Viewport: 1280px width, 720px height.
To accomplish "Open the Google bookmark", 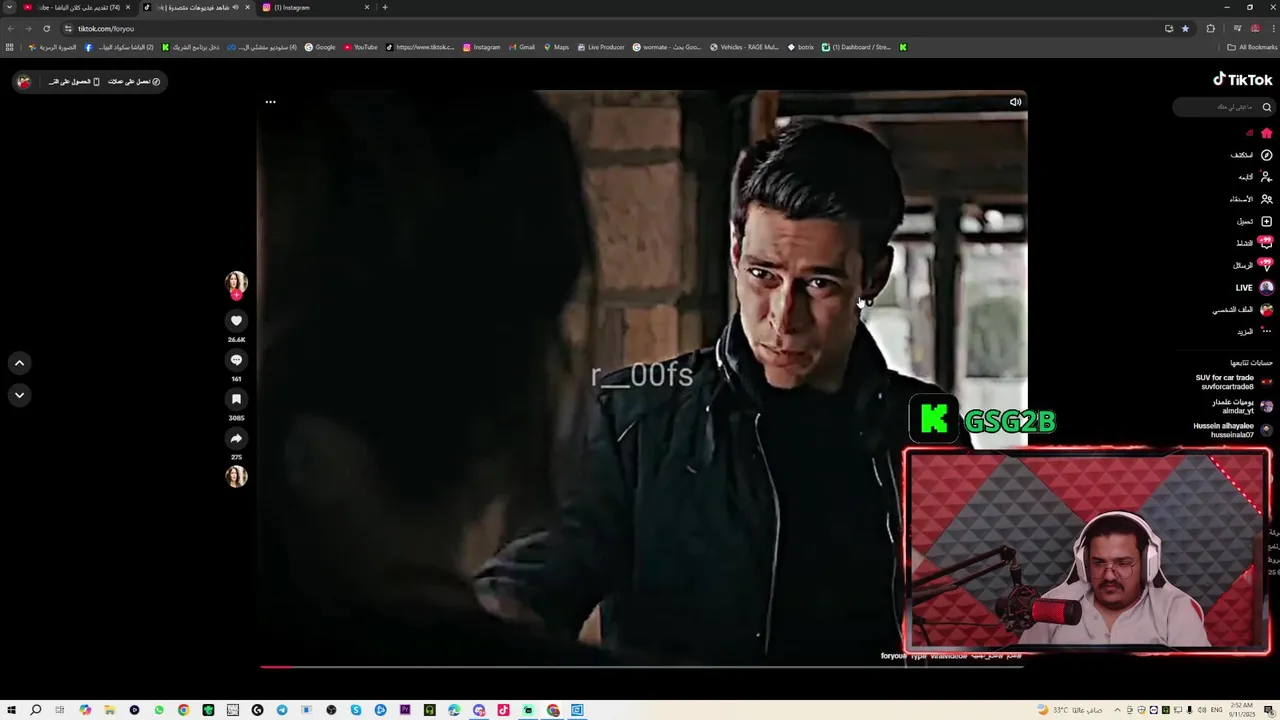I will click(x=320, y=47).
